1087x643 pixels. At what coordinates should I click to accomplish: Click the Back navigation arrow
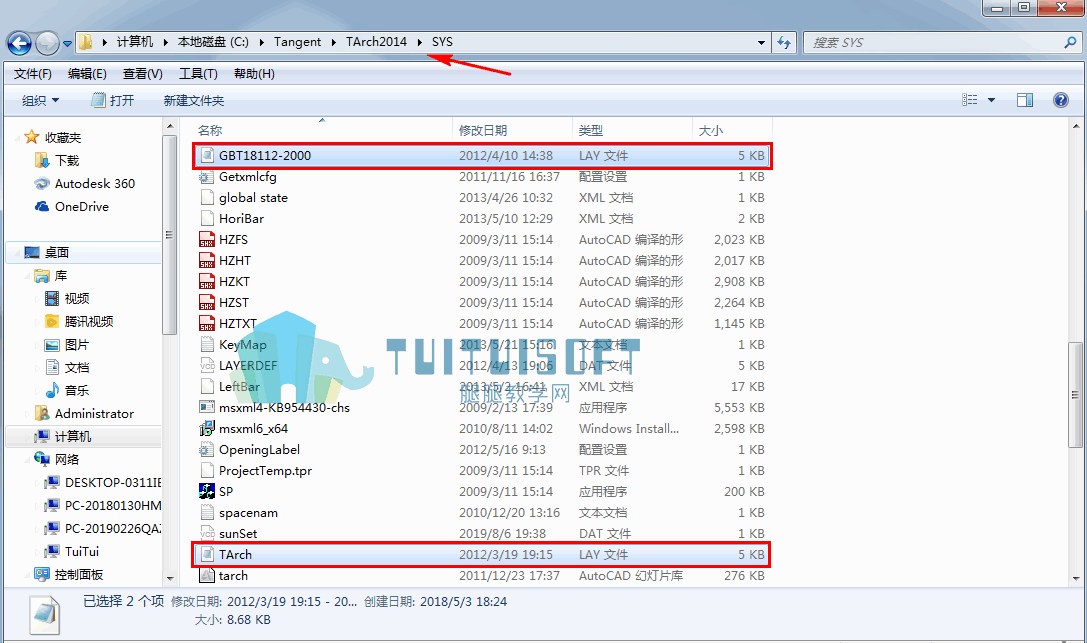pos(19,43)
